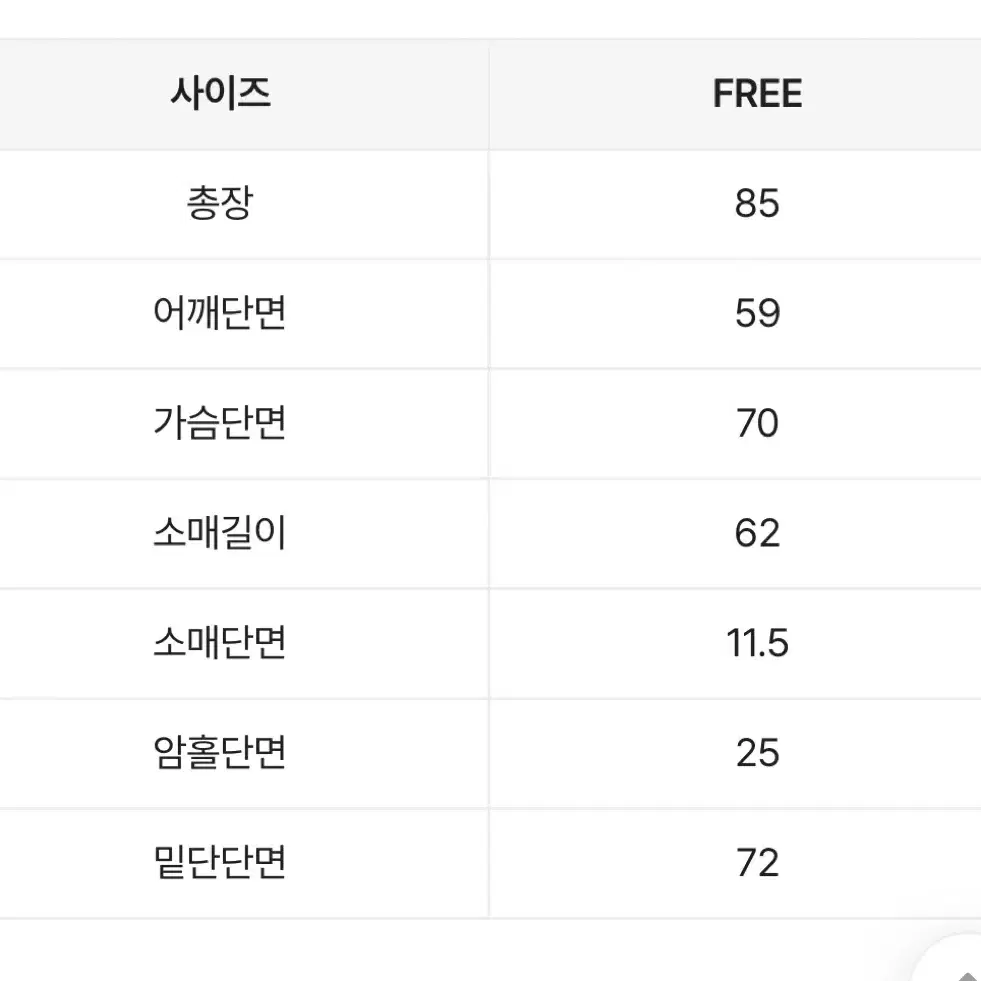Viewport: 981px width, 981px height.
Task: Select the 소매단면 row label
Action: pyautogui.click(x=220, y=643)
